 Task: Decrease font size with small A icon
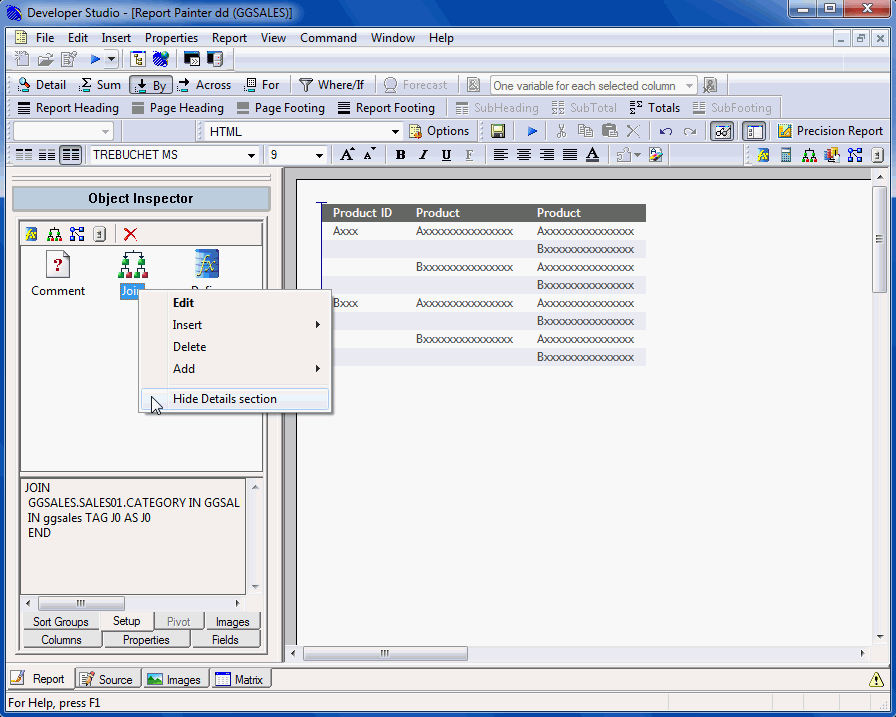[370, 155]
